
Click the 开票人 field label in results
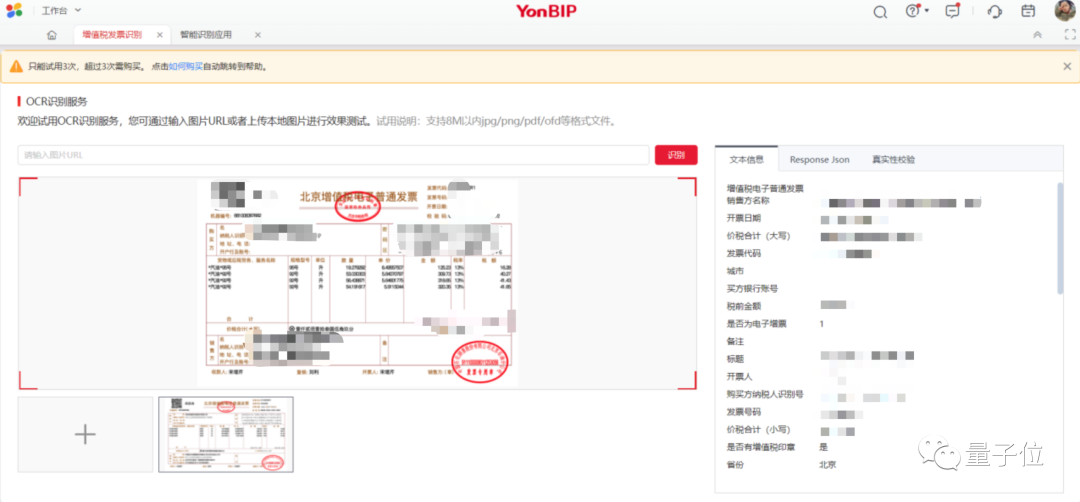pyautogui.click(x=739, y=377)
